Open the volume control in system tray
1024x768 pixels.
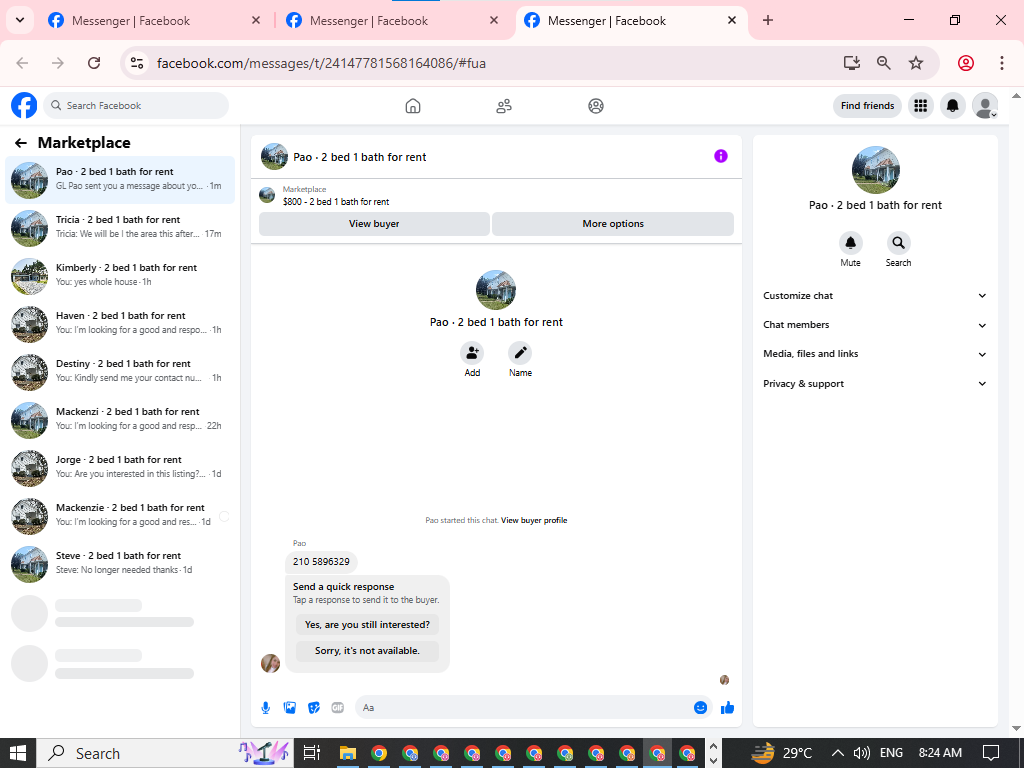[x=861, y=753]
